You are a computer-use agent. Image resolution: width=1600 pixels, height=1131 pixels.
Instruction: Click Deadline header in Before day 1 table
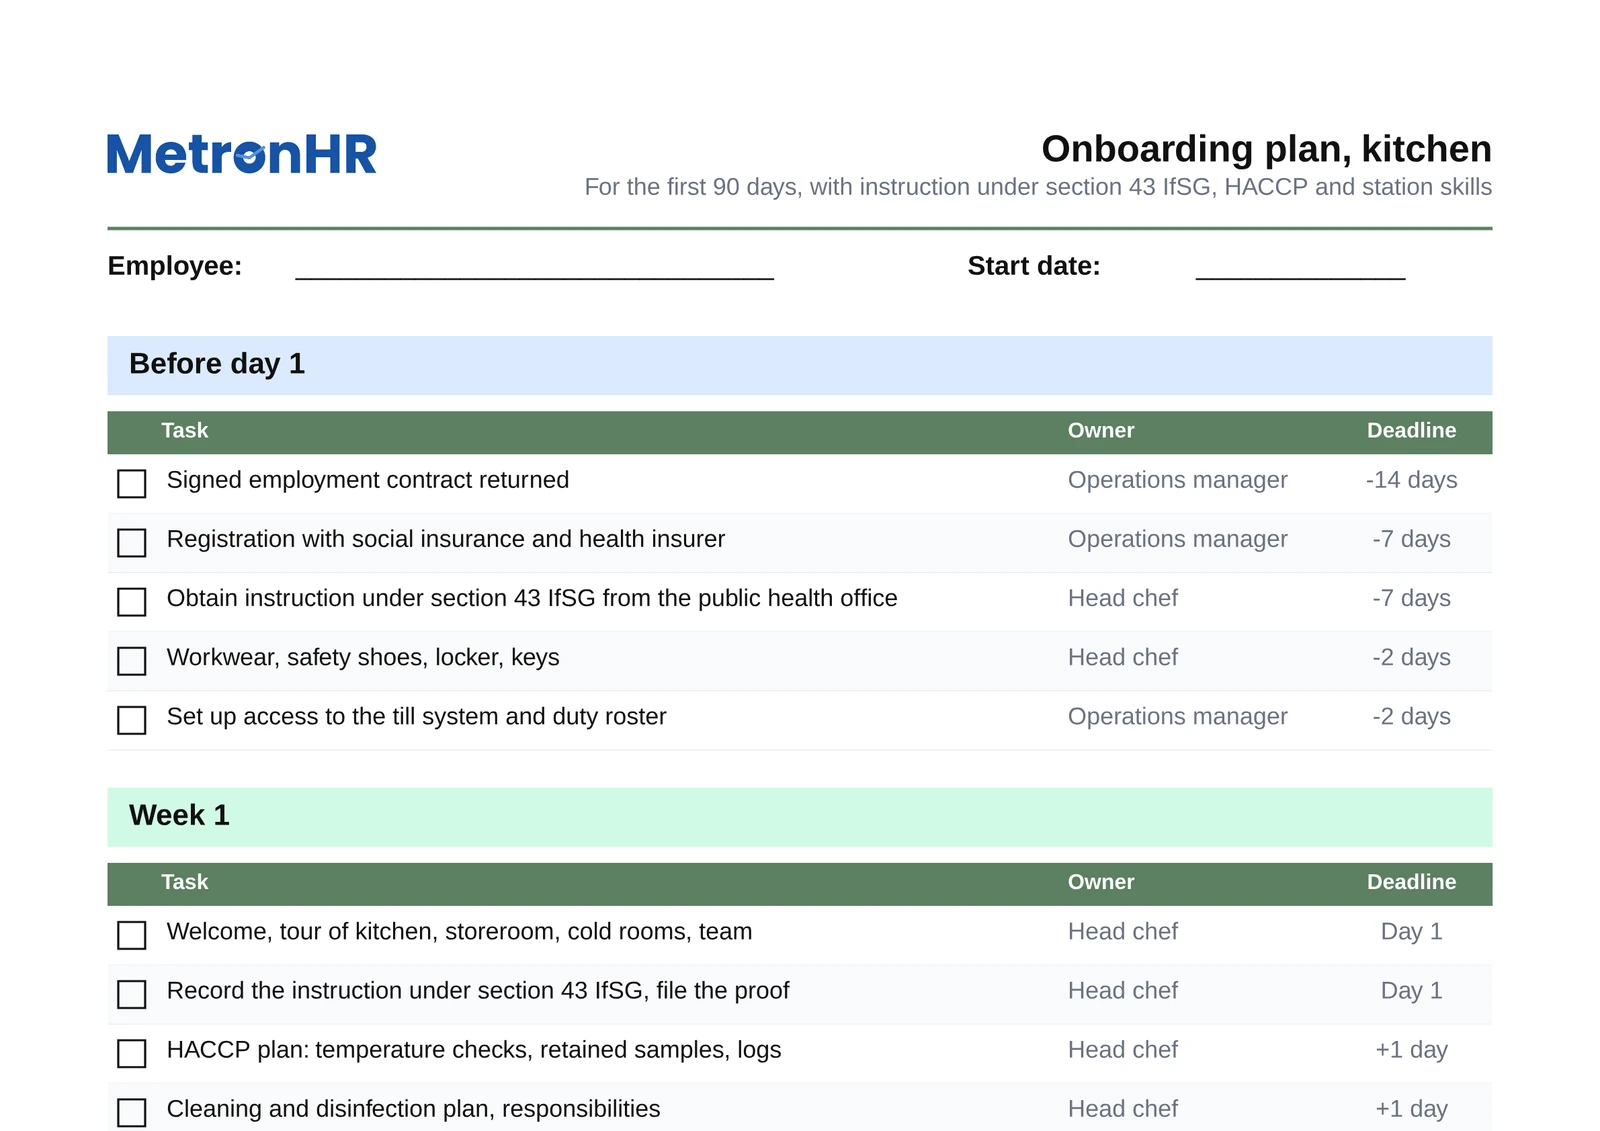pyautogui.click(x=1411, y=431)
